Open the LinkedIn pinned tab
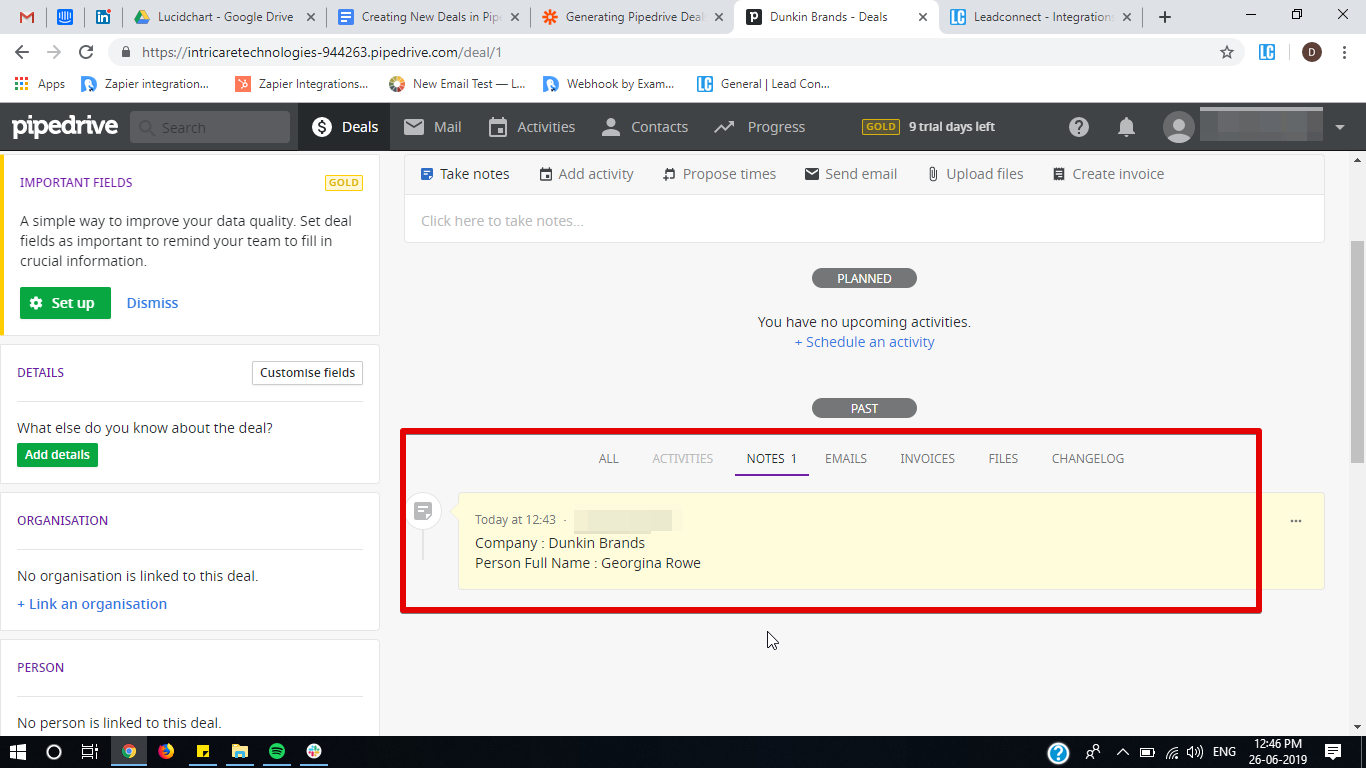 pyautogui.click(x=103, y=17)
